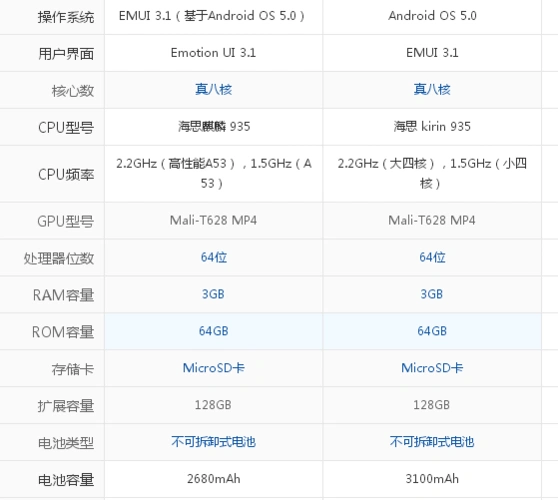Click the 2.2GHz（大四核） frequency cell
This screenshot has width=558, height=500.
click(x=432, y=174)
